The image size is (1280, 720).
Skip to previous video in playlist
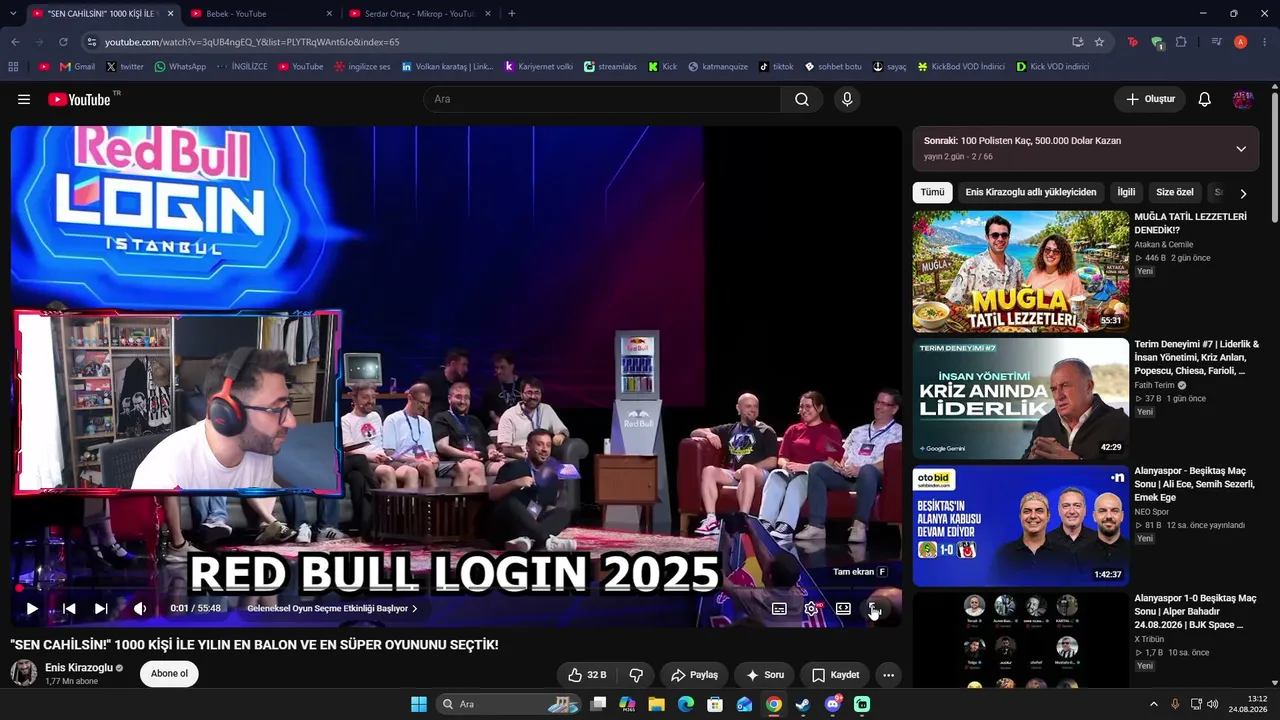click(69, 608)
